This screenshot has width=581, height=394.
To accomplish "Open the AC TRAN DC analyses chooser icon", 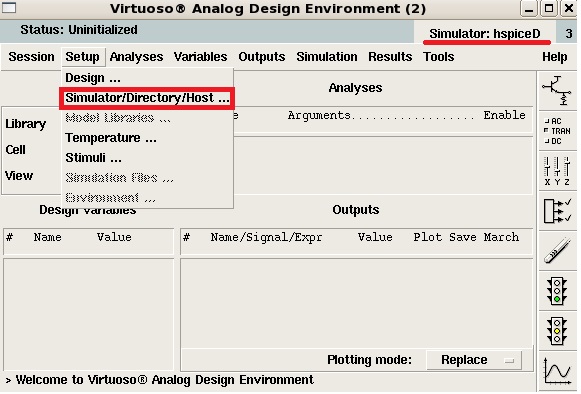I will [557, 131].
